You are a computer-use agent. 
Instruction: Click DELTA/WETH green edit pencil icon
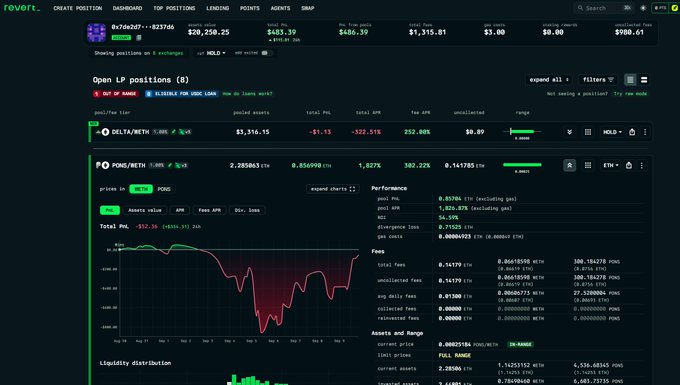click(174, 132)
